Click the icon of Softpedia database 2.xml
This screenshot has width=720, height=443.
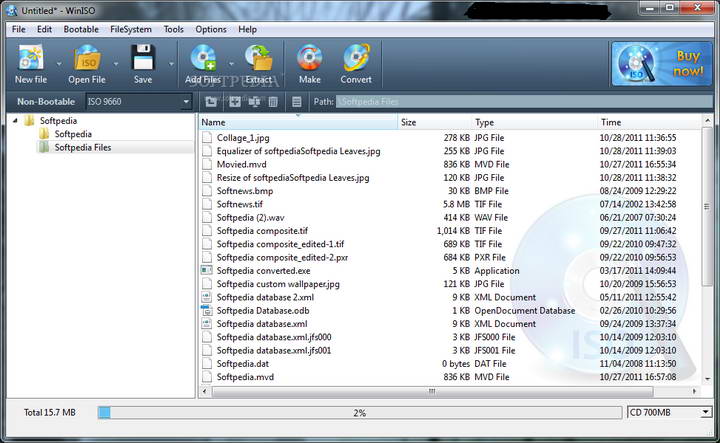tap(207, 297)
